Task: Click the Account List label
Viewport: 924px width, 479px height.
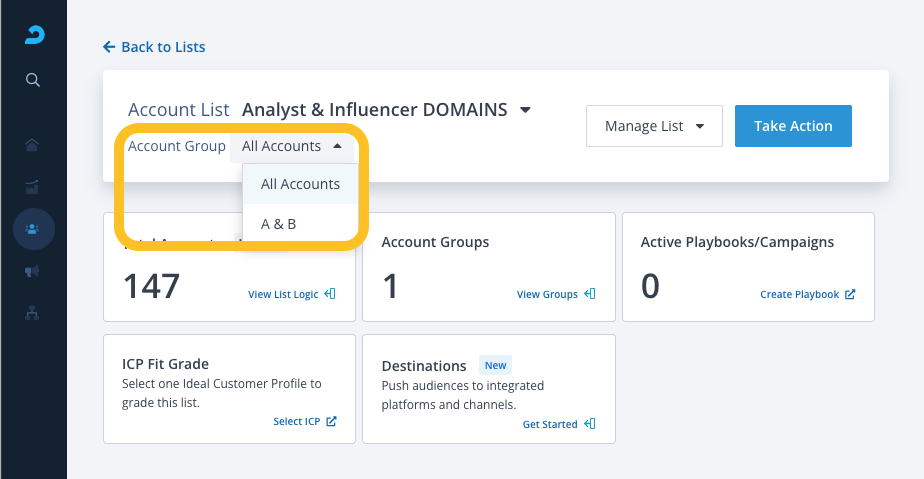Action: (x=179, y=110)
